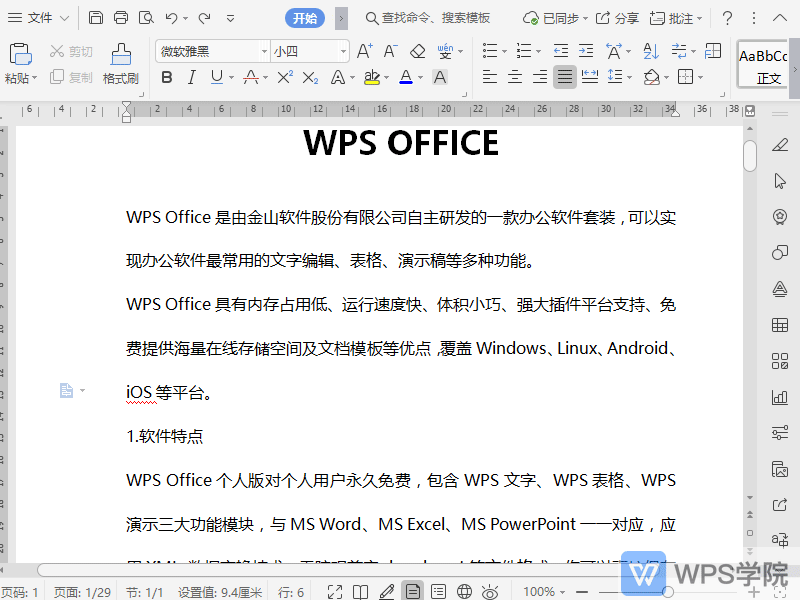Click the 批注 comments button
The width and height of the screenshot is (800, 600).
pos(675,18)
